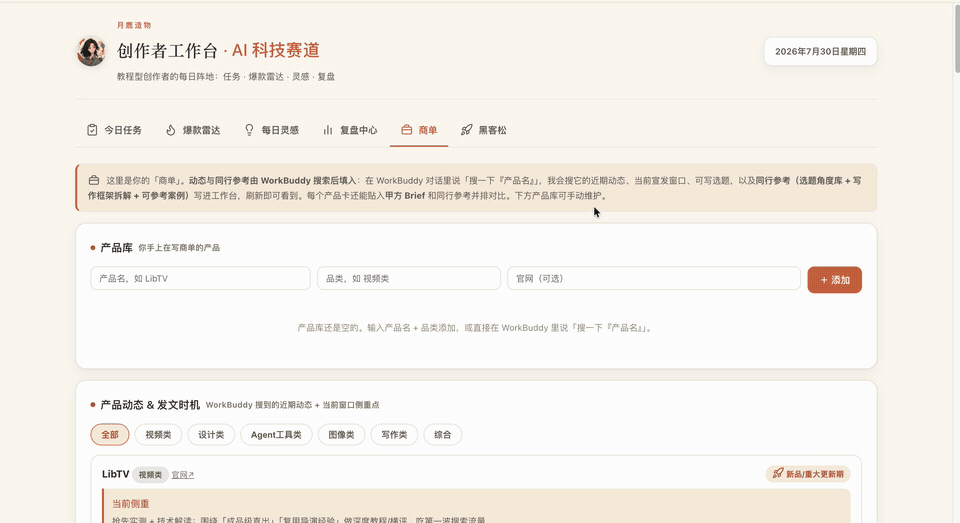960x523 pixels.
Task: Click the 创作者工作台 page title
Action: point(167,51)
